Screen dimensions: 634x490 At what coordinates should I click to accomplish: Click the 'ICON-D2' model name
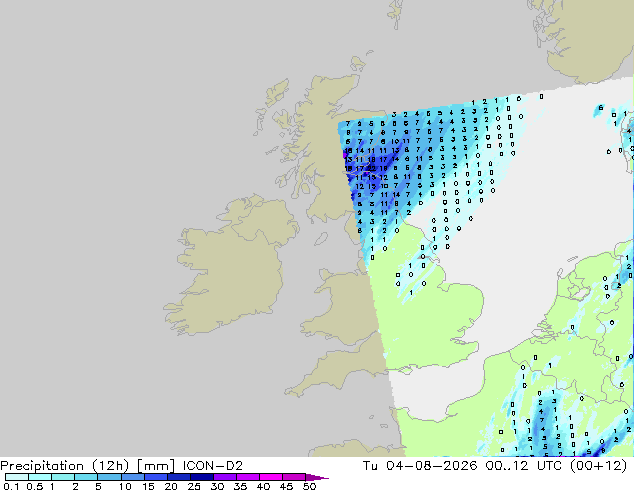(213, 466)
